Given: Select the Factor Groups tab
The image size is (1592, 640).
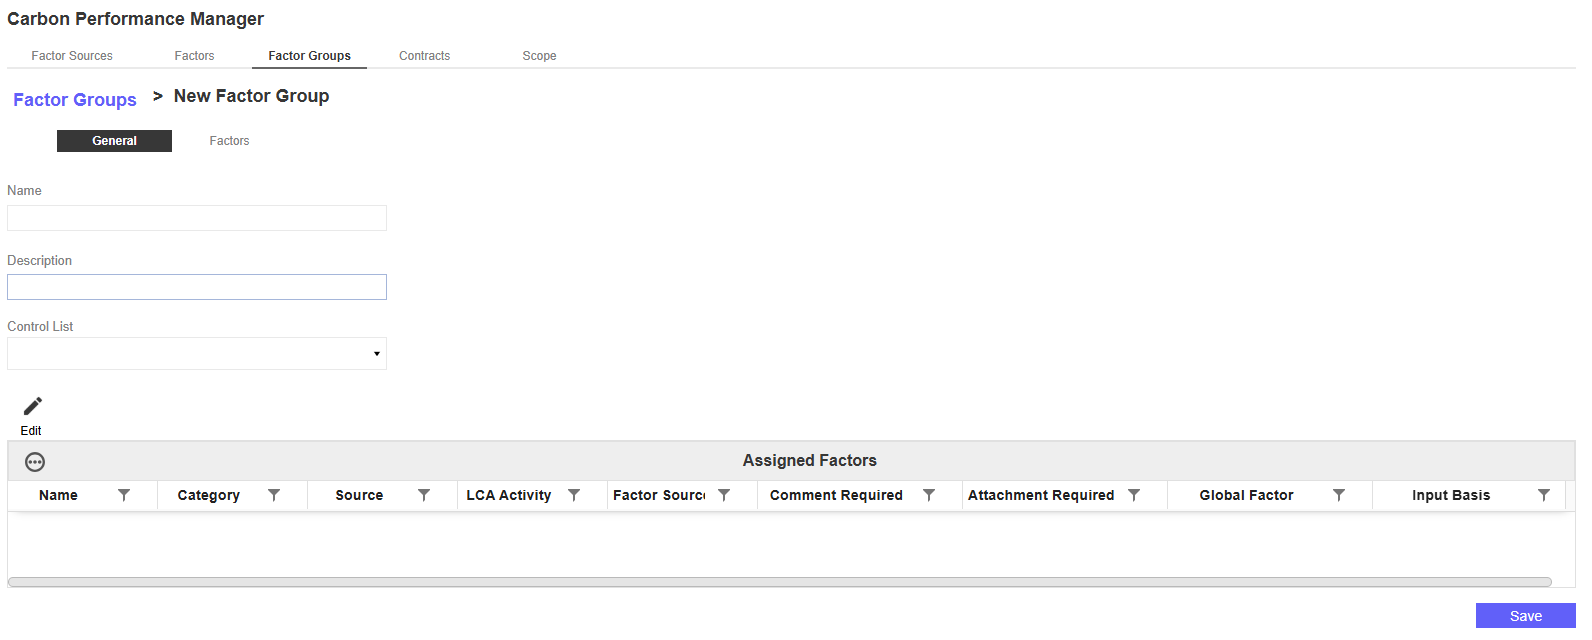Looking at the screenshot, I should tap(309, 56).
